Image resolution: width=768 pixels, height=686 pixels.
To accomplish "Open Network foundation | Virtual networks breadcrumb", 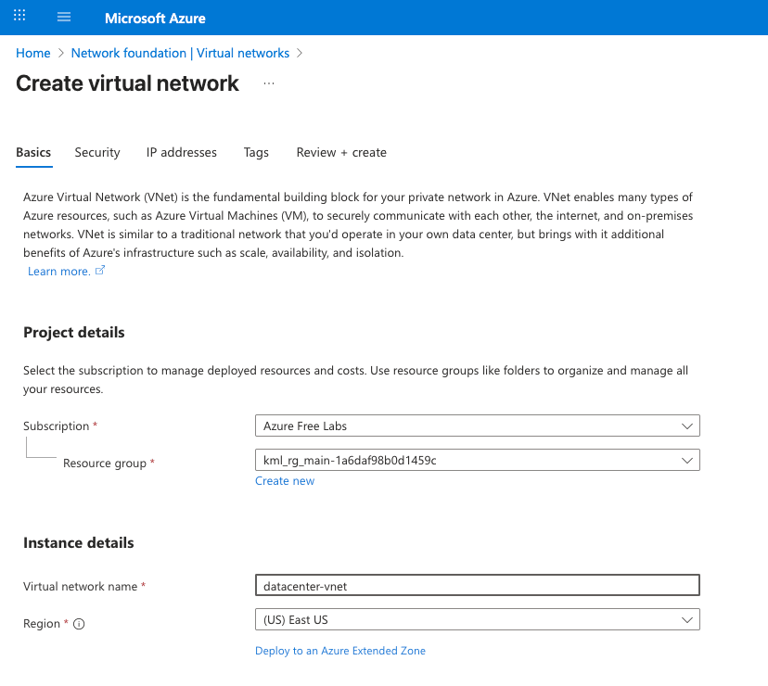I will [180, 53].
